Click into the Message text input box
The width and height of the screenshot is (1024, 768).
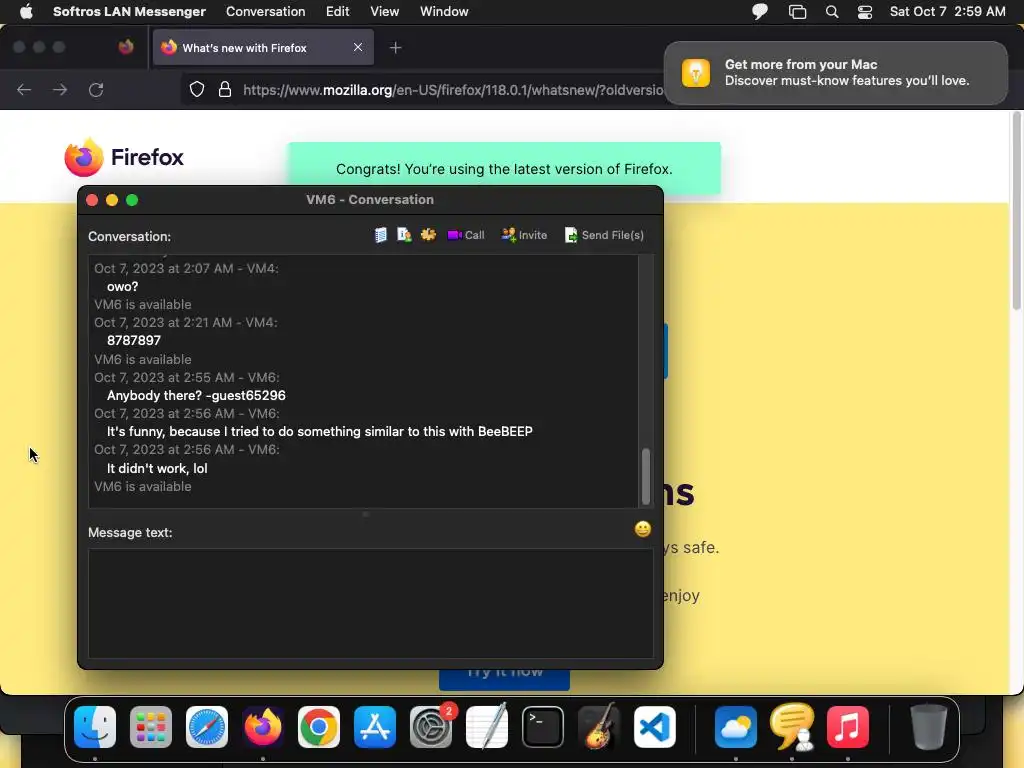click(x=370, y=603)
